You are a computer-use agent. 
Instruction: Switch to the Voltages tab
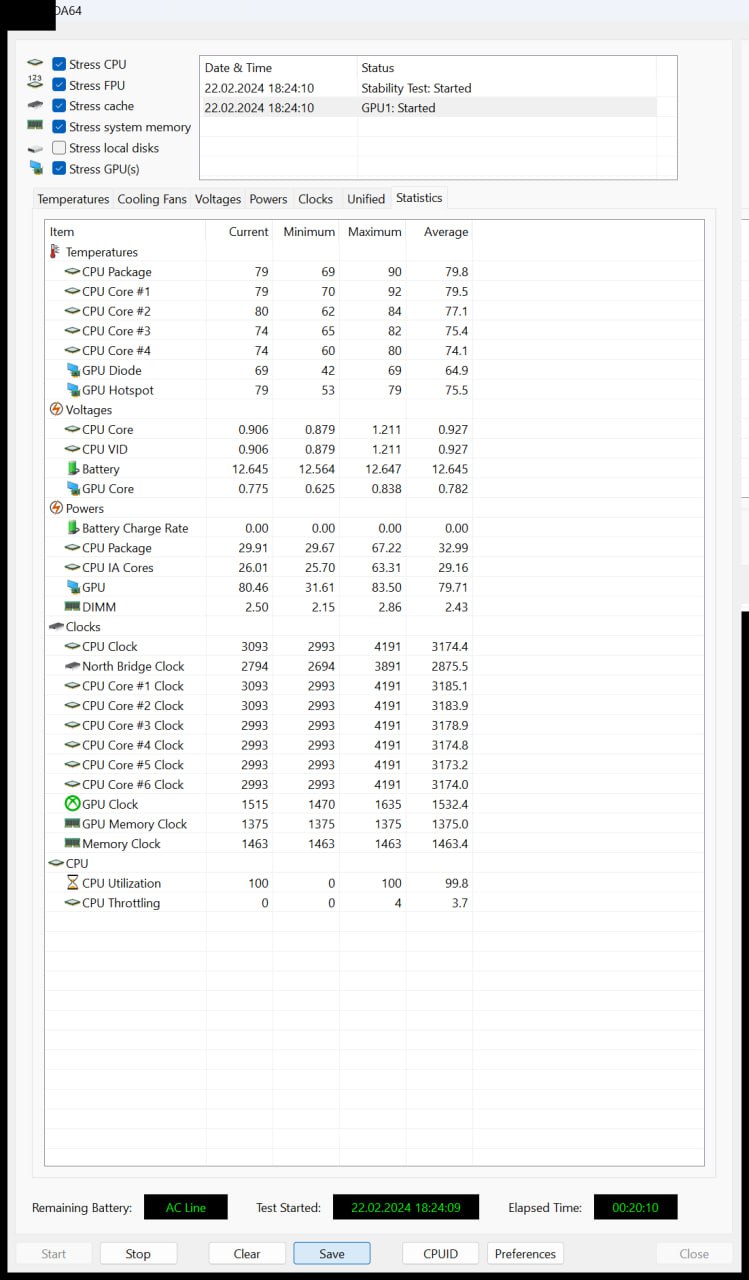218,199
